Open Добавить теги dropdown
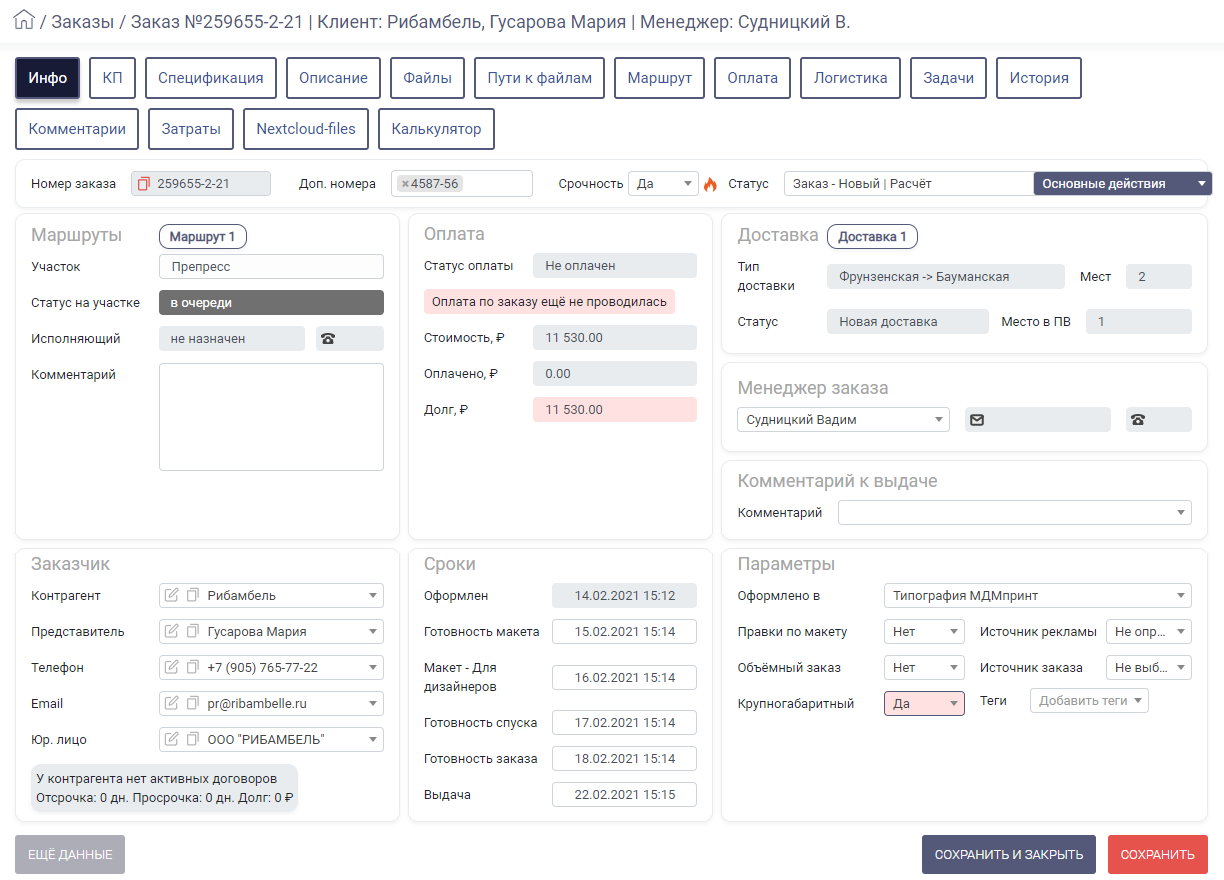The image size is (1224, 880). click(x=1090, y=701)
